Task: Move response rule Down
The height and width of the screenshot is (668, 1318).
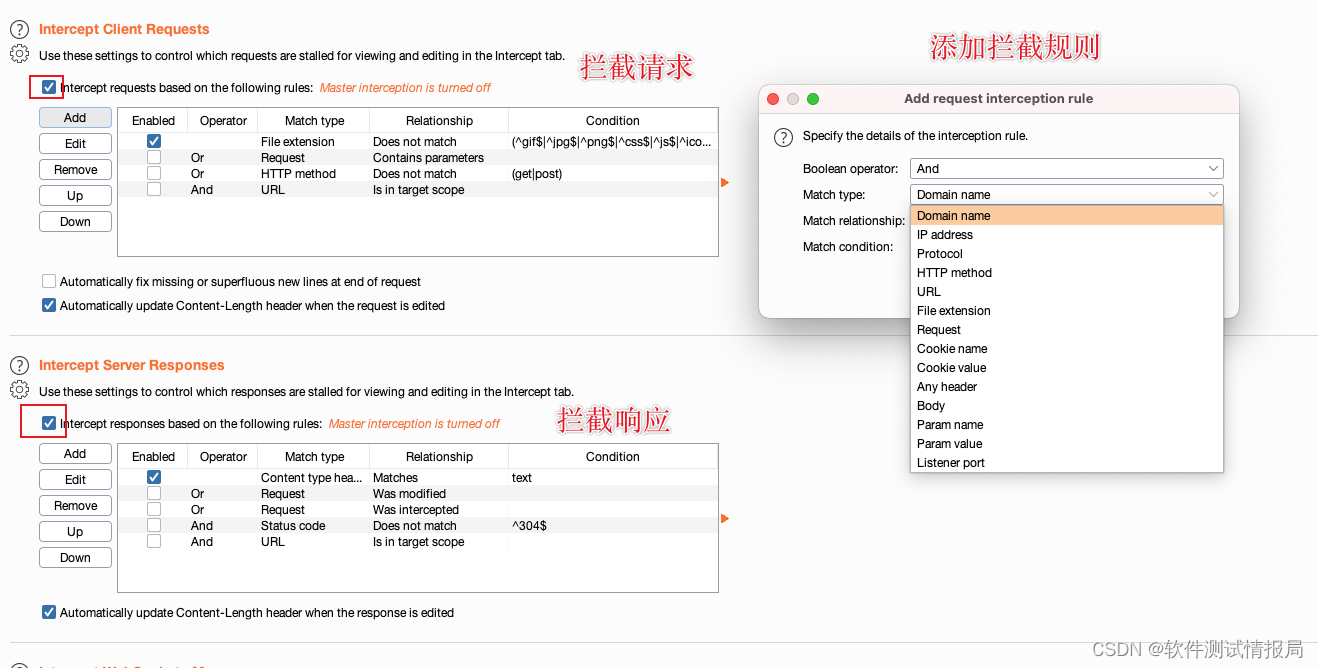Action: (x=75, y=558)
